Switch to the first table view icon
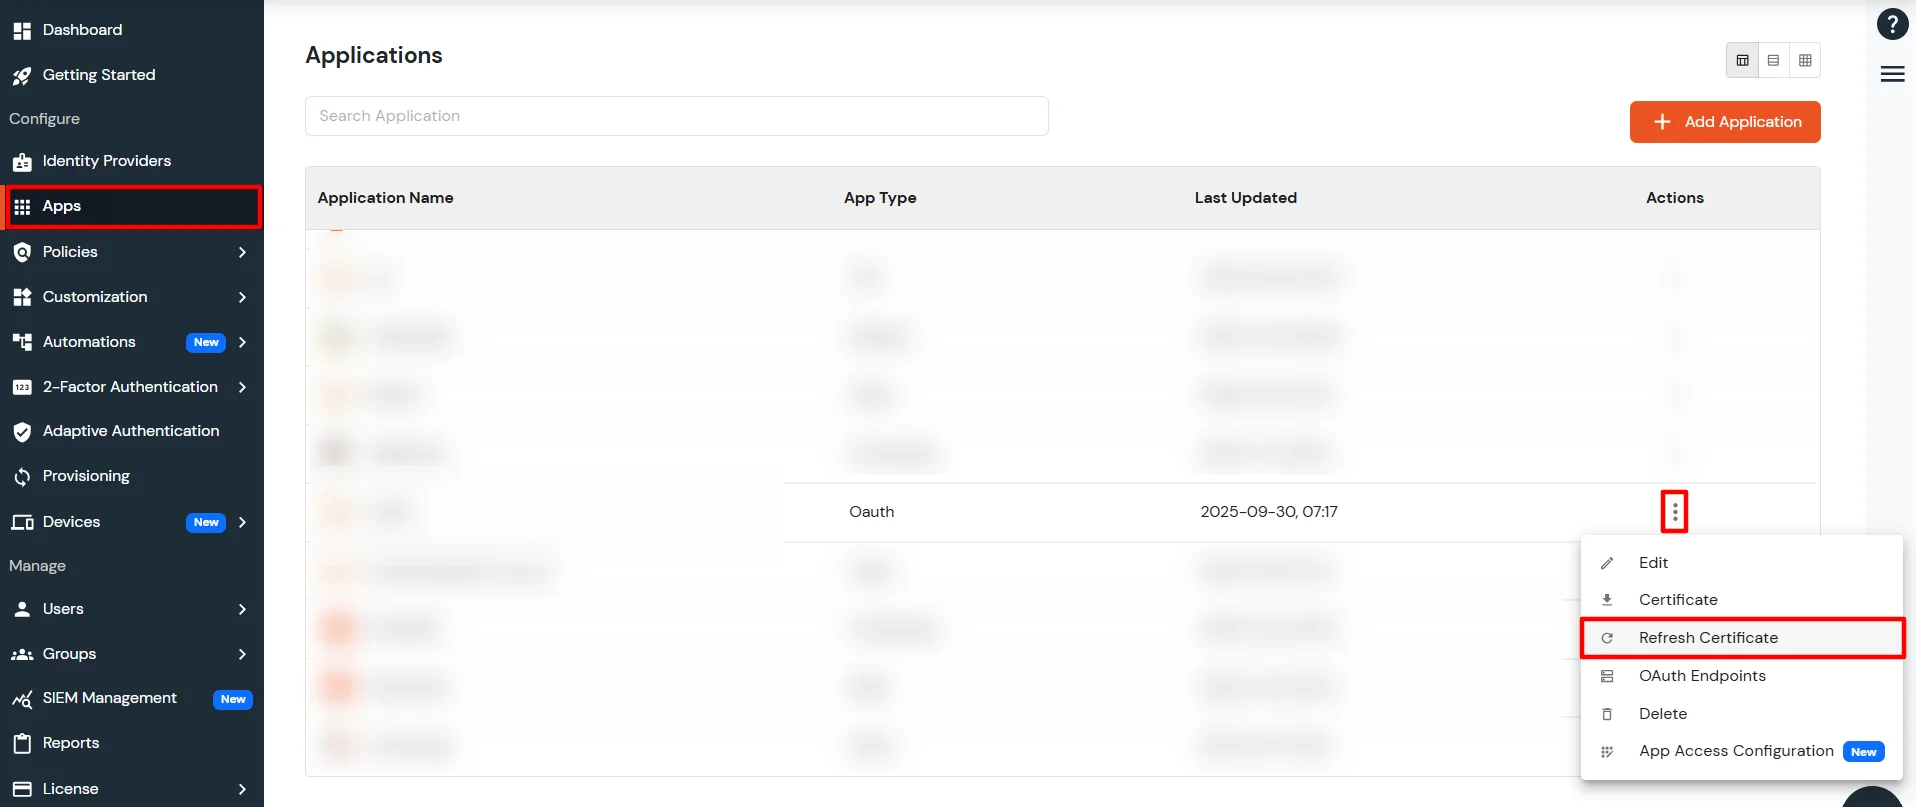1916x807 pixels. (x=1742, y=60)
